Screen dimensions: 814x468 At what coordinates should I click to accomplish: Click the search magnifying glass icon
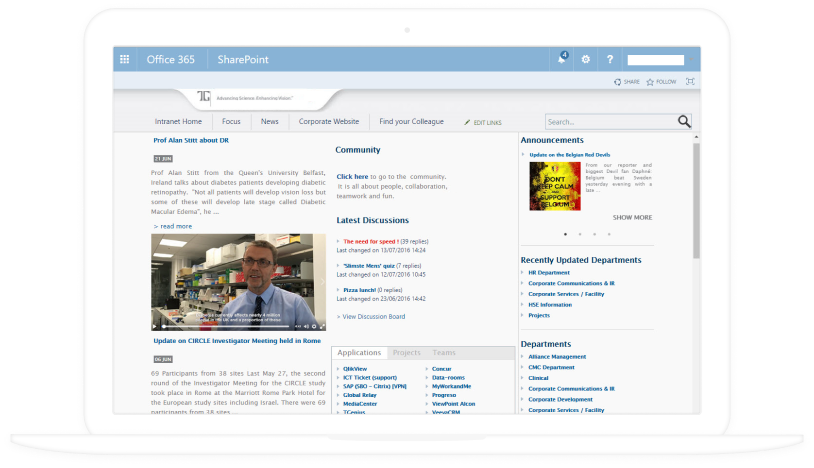pyautogui.click(x=684, y=122)
